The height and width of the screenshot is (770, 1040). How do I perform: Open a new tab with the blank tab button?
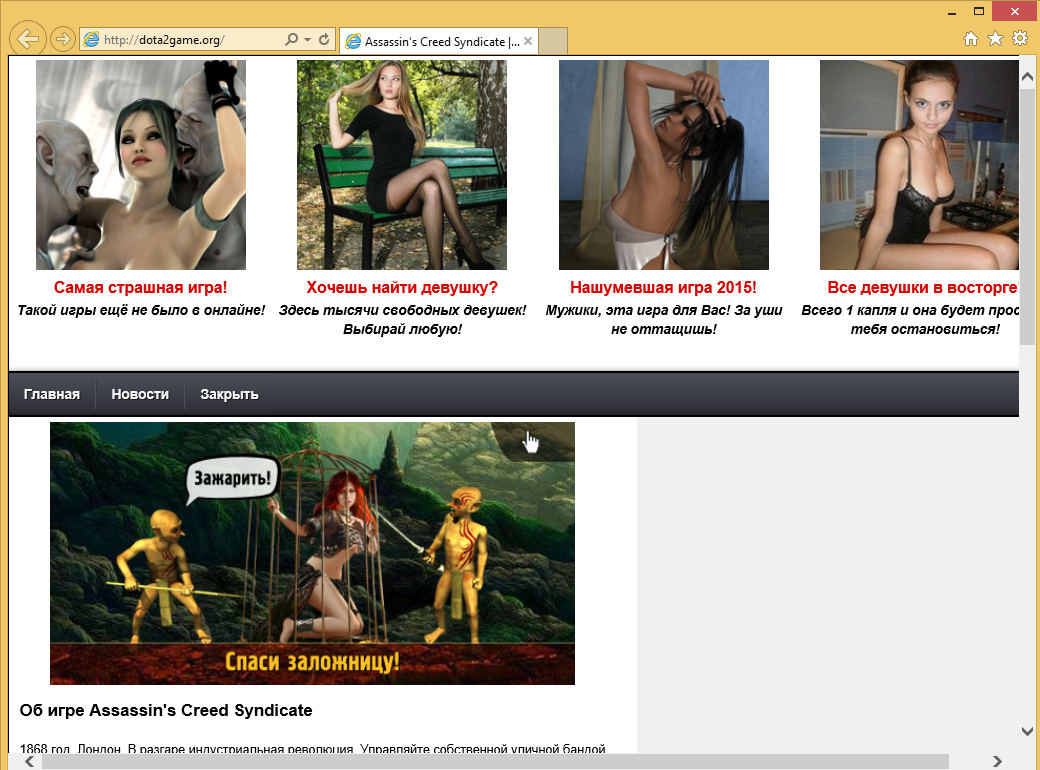pyautogui.click(x=553, y=41)
